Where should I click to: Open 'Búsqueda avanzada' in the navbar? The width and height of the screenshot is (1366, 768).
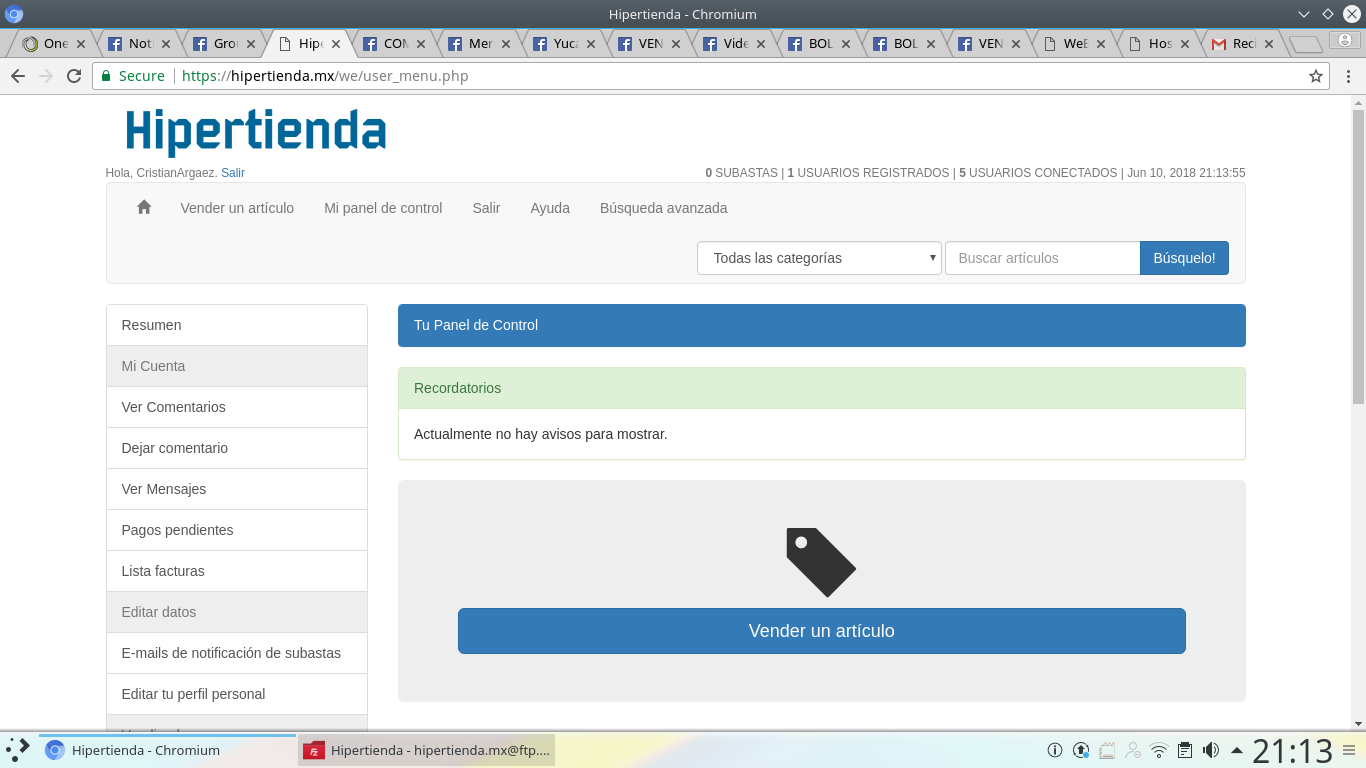(x=664, y=208)
